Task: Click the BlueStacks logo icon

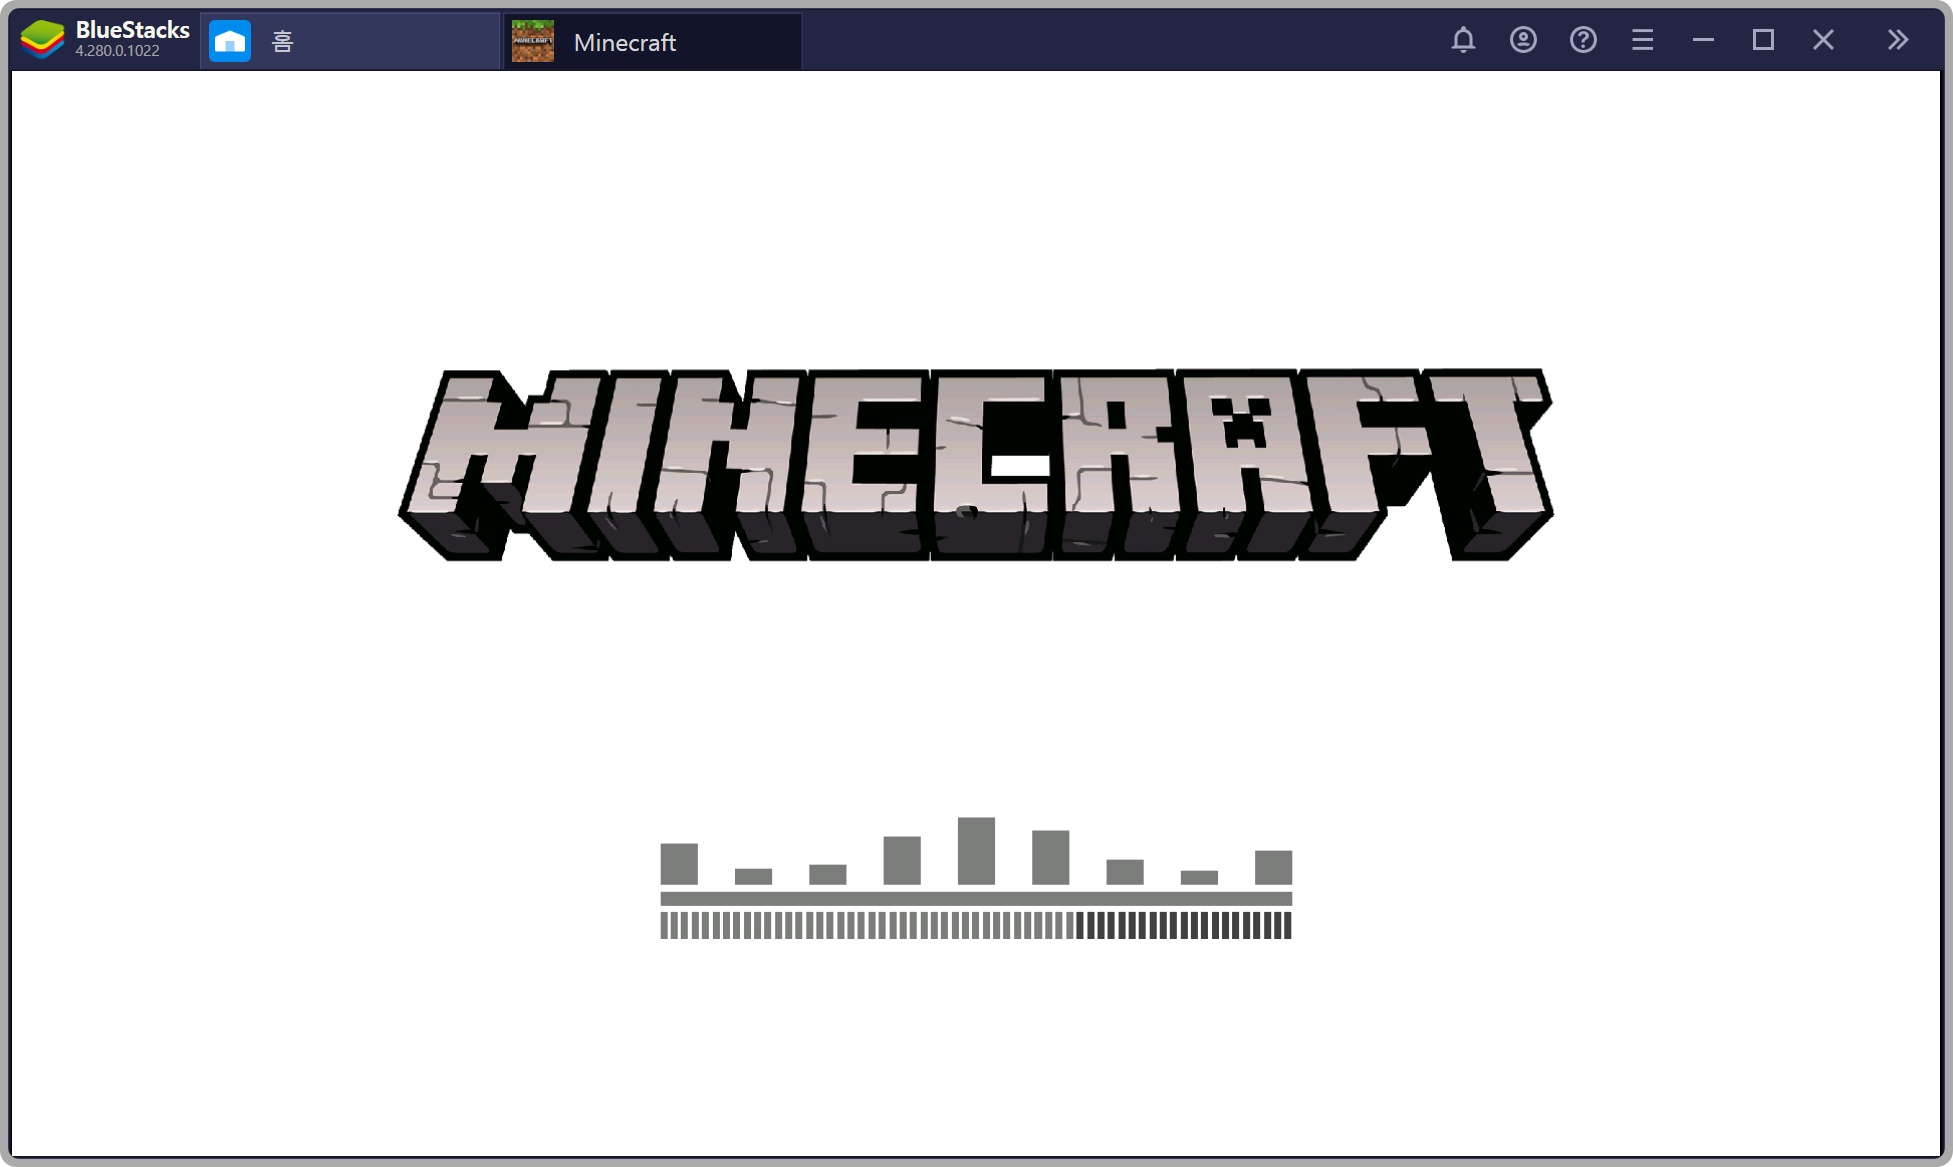Action: pos(42,40)
